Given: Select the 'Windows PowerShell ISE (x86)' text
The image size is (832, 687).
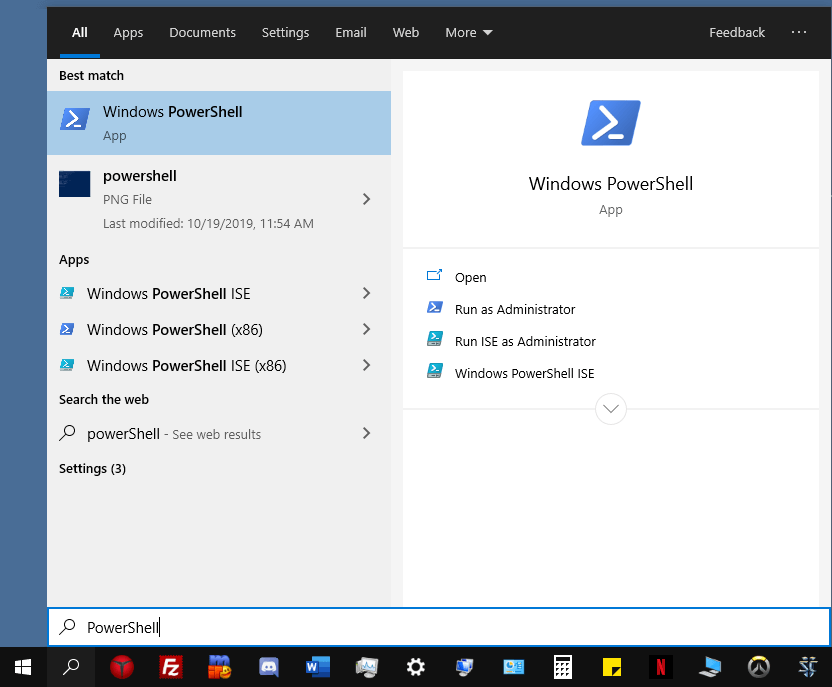Looking at the screenshot, I should click(187, 366).
